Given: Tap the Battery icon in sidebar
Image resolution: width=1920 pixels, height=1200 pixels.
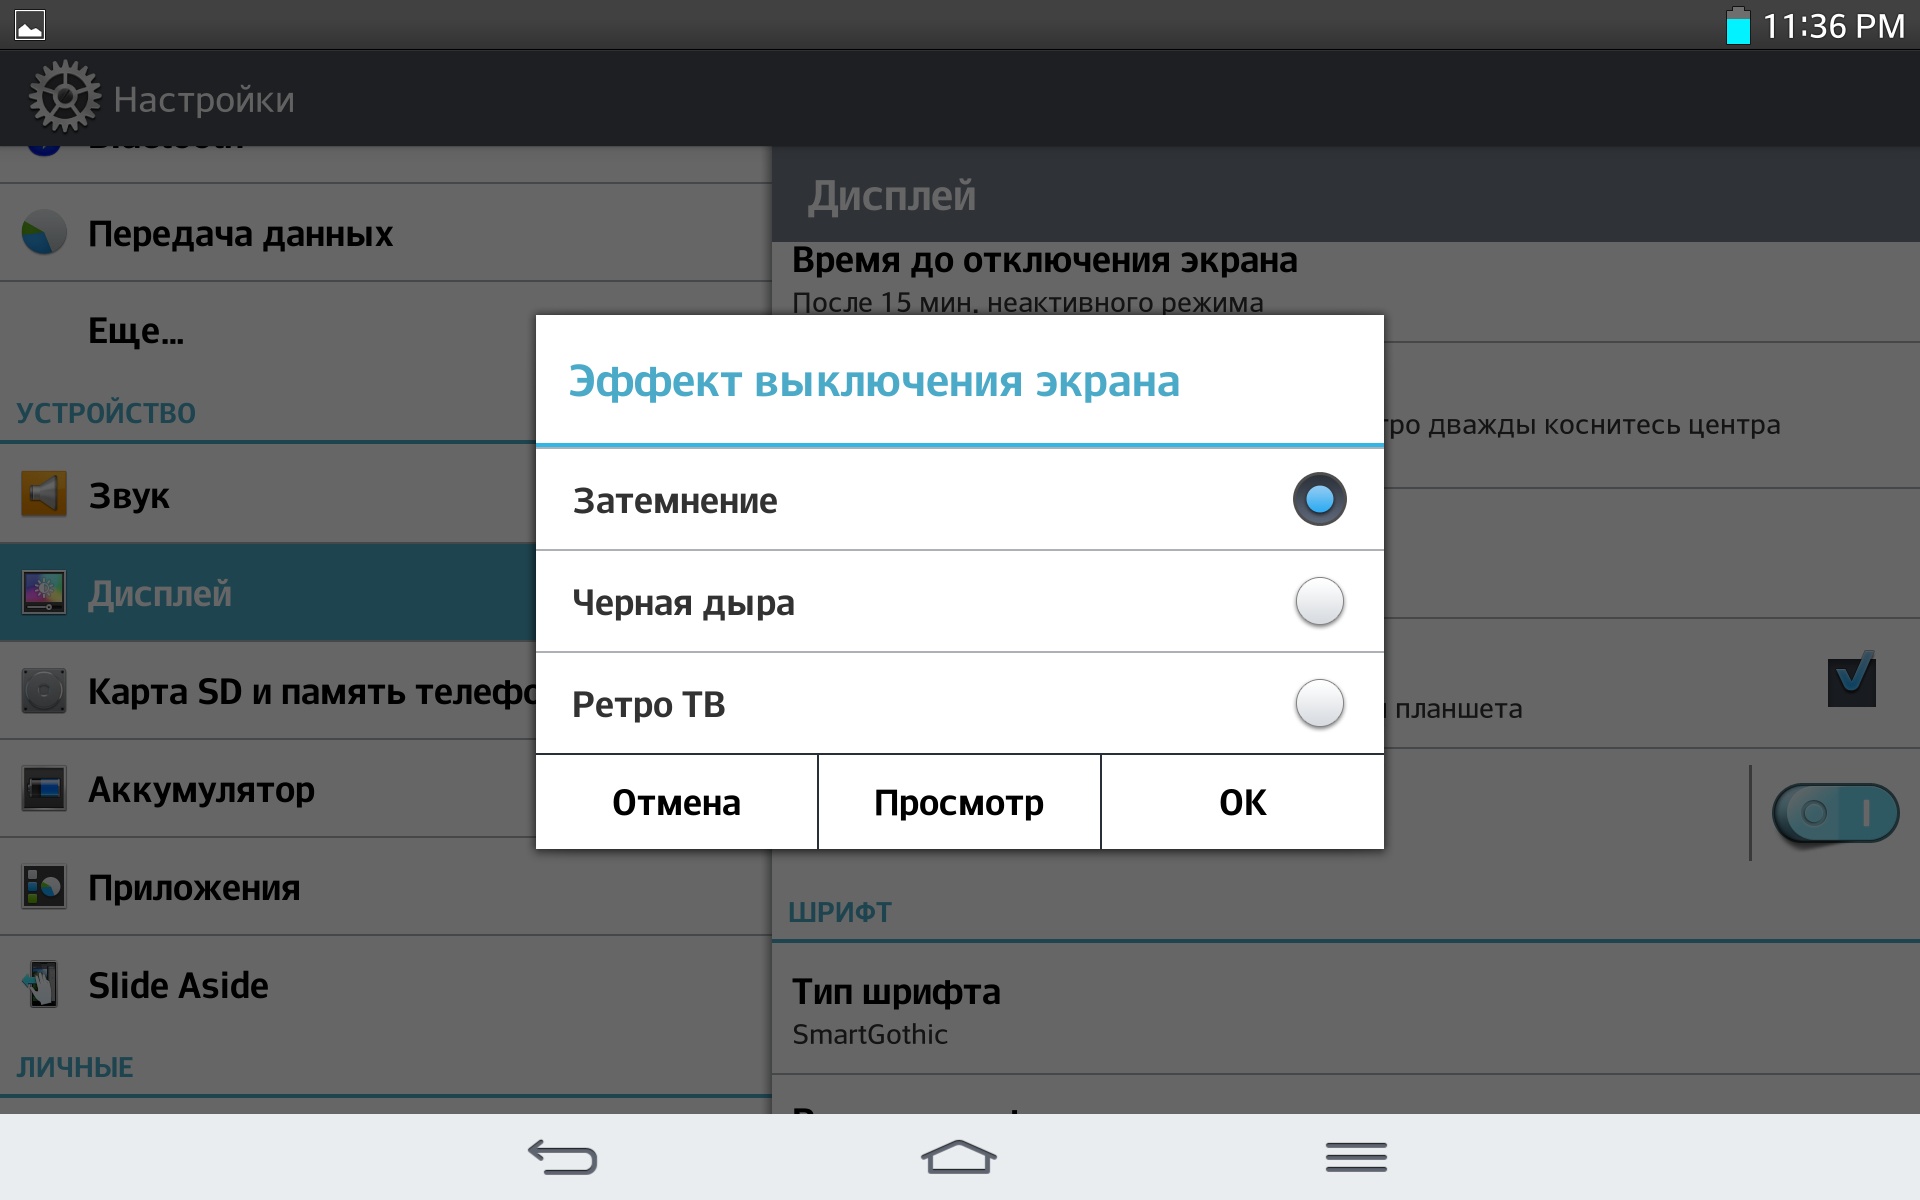Looking at the screenshot, I should click(x=44, y=789).
